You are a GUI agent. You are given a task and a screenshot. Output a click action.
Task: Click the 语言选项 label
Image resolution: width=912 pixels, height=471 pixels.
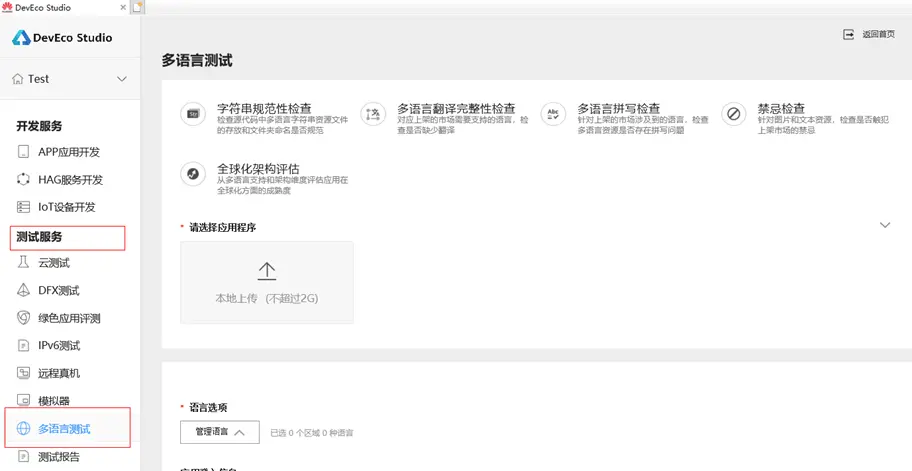tap(208, 408)
